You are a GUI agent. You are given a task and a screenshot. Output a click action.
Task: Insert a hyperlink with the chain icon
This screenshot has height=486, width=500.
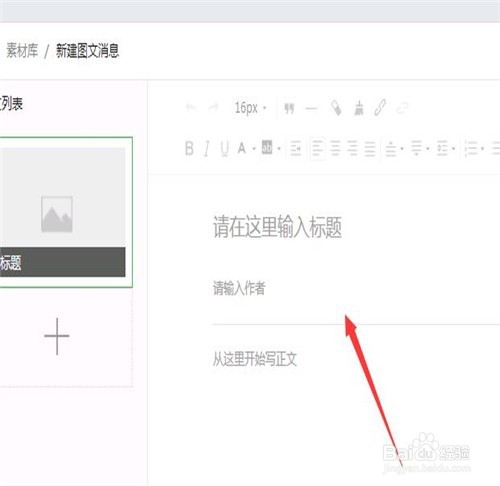point(380,108)
